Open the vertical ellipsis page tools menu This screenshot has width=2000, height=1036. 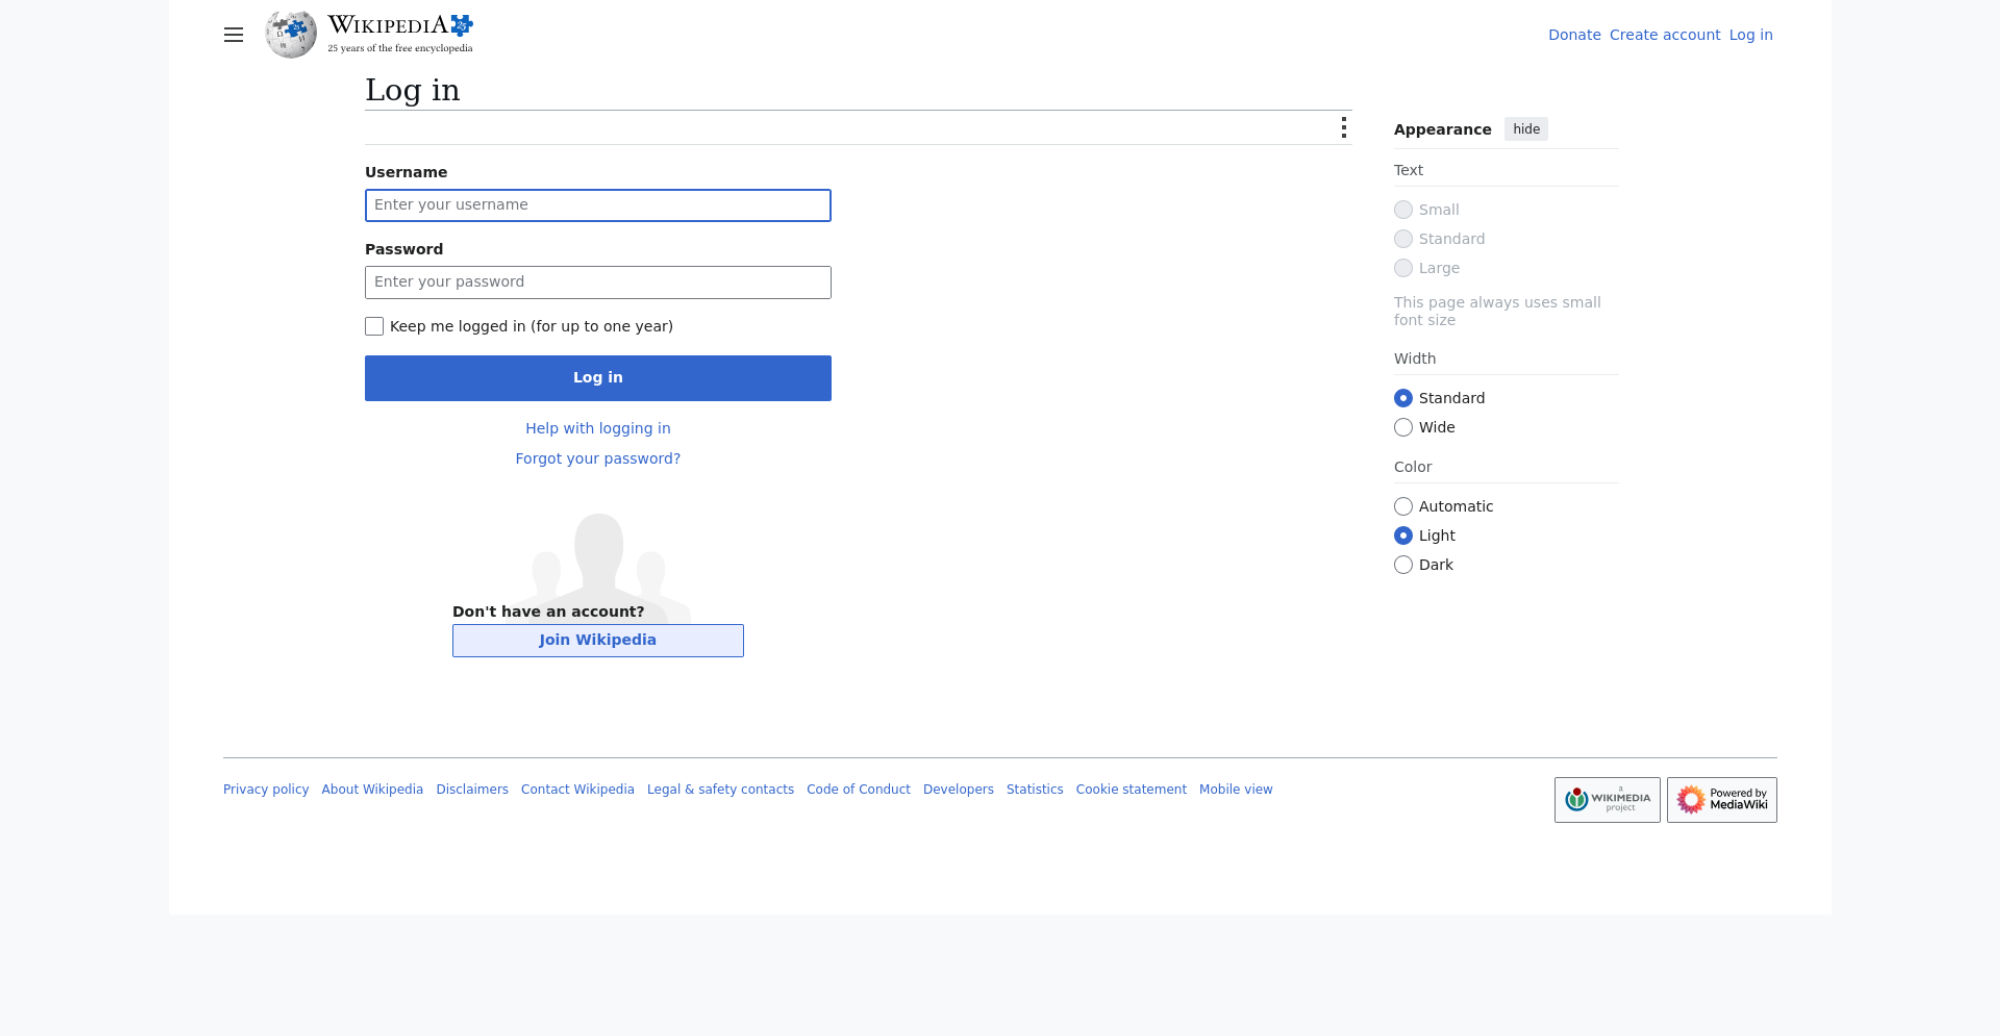[x=1343, y=127]
